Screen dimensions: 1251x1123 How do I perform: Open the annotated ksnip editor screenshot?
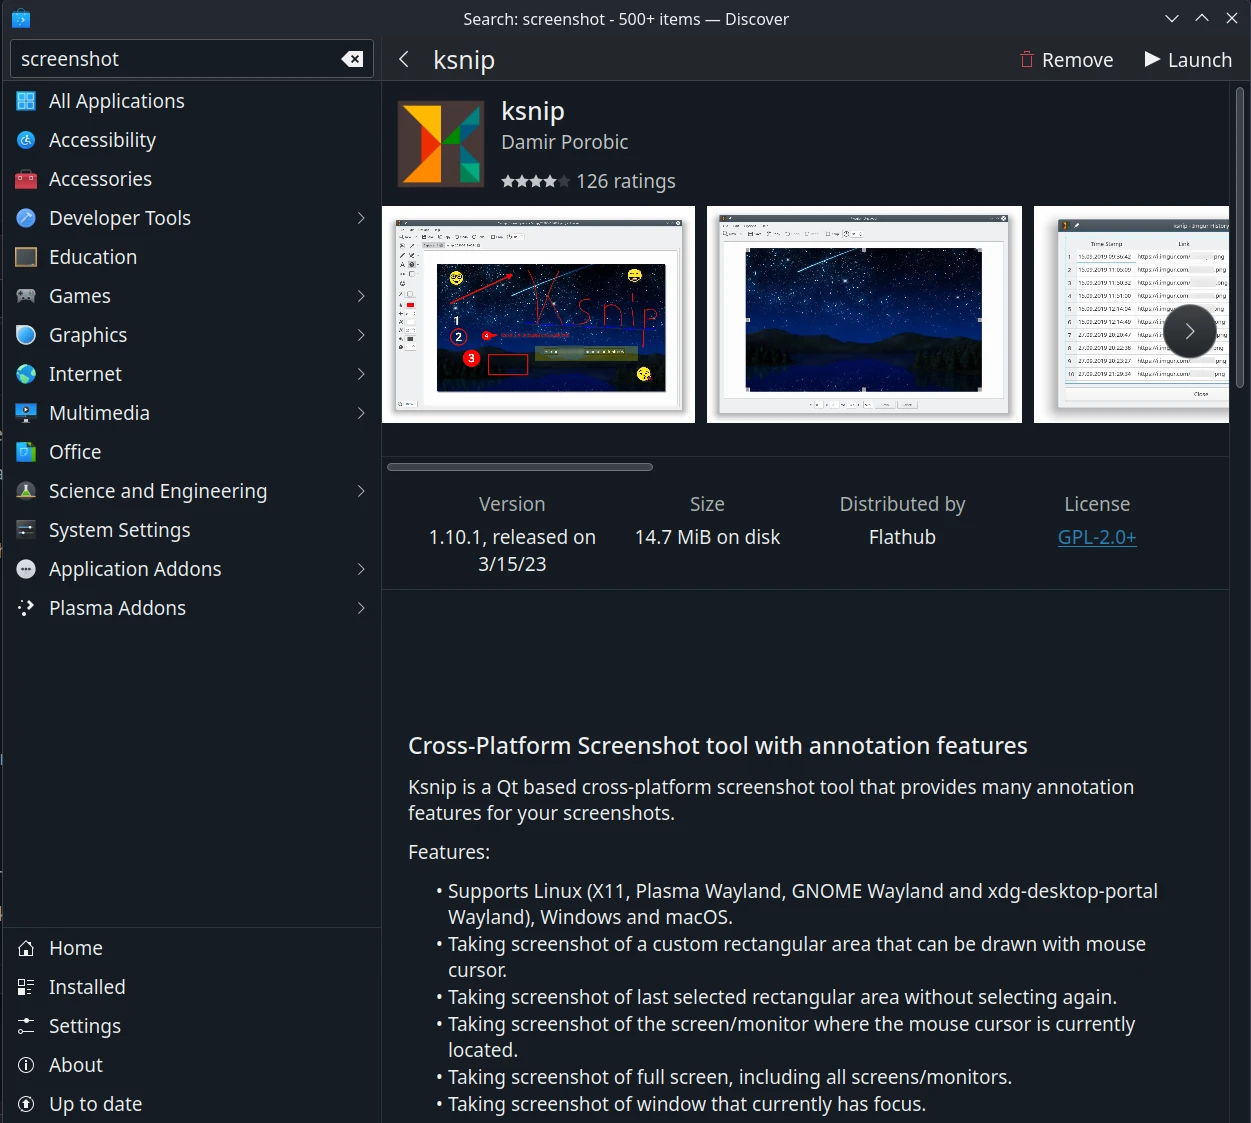pyautogui.click(x=538, y=314)
